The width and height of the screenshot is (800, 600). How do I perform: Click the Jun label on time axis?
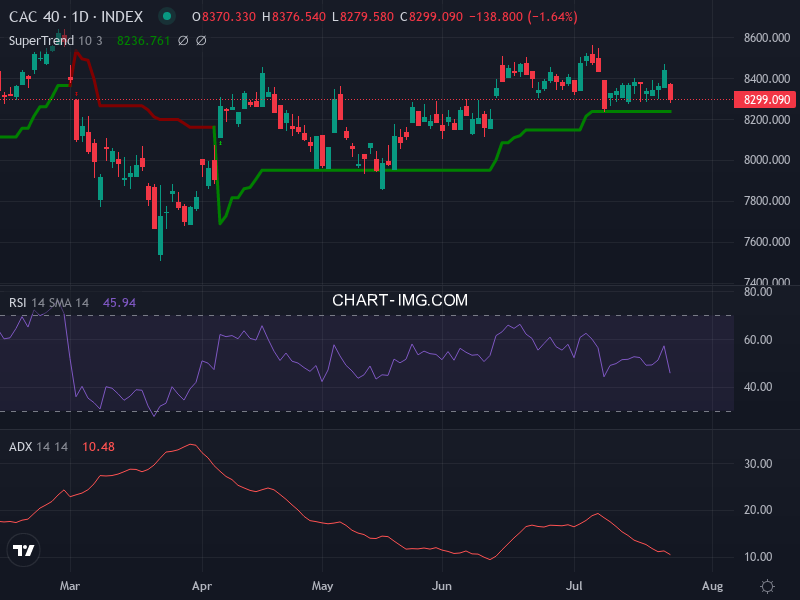tap(442, 586)
